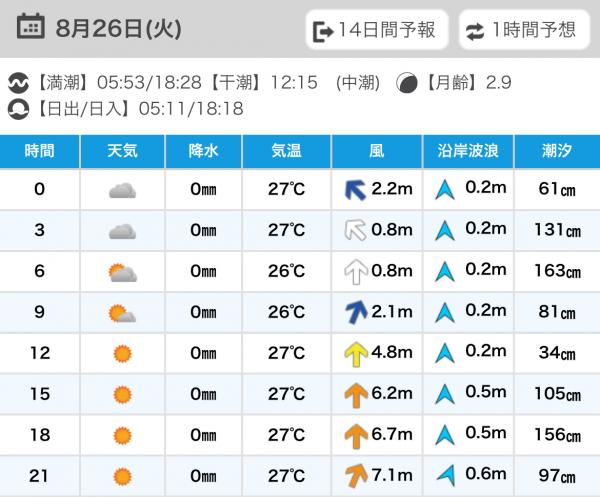Screen dimensions: 600x497
Task: Click the blue wind arrow showing 2.2m
Action: (x=355, y=190)
